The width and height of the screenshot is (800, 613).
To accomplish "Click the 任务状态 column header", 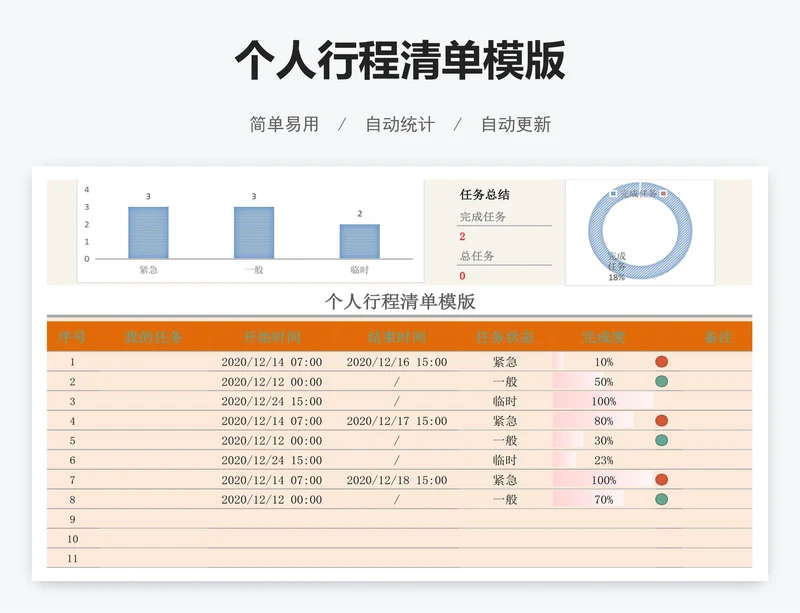I will [505, 337].
